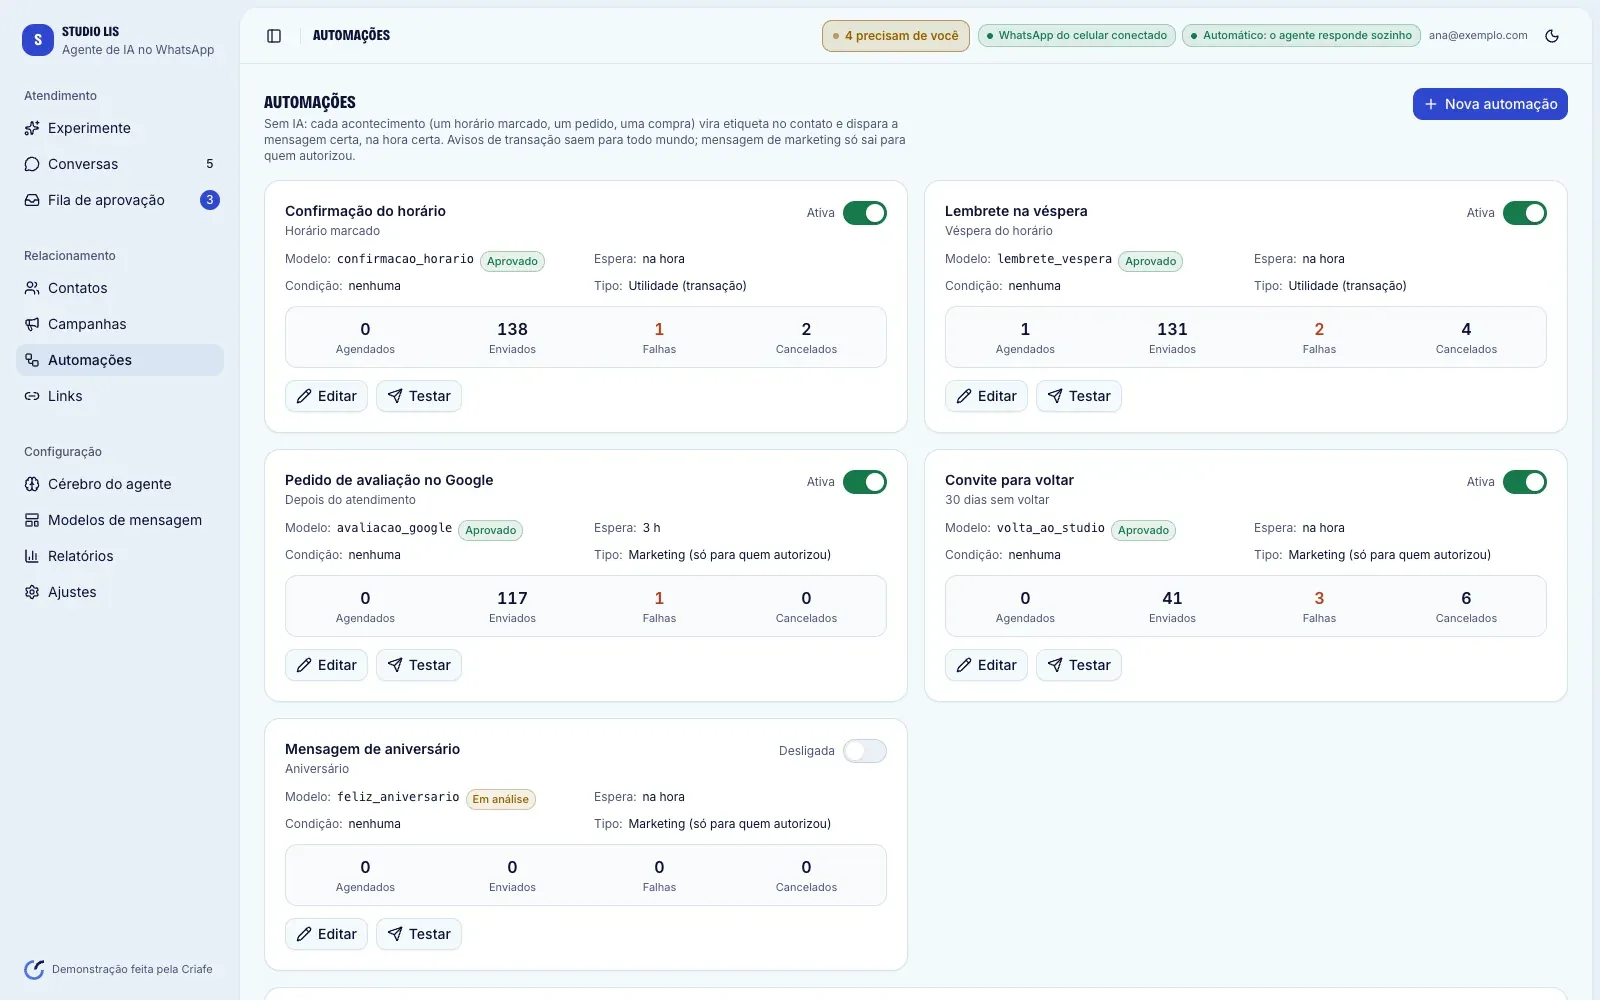
Task: Click the Fila de aprovação count badge
Action: [210, 200]
